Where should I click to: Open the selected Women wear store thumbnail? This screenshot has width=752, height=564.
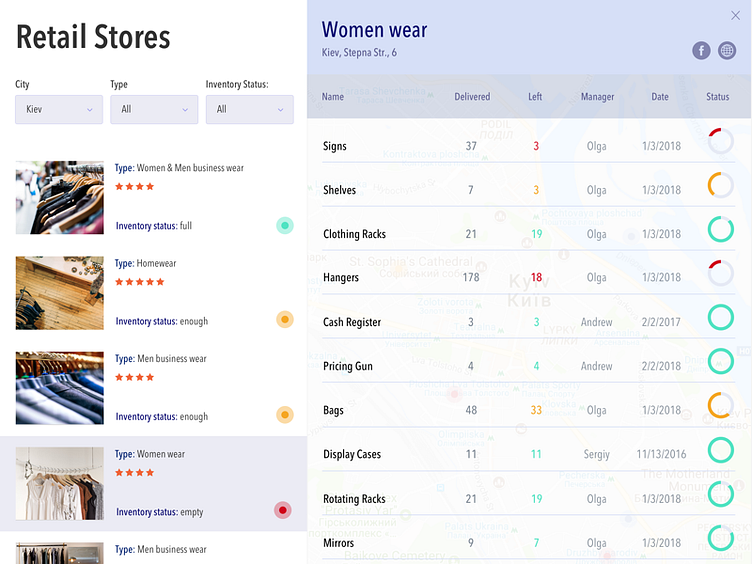(x=59, y=484)
